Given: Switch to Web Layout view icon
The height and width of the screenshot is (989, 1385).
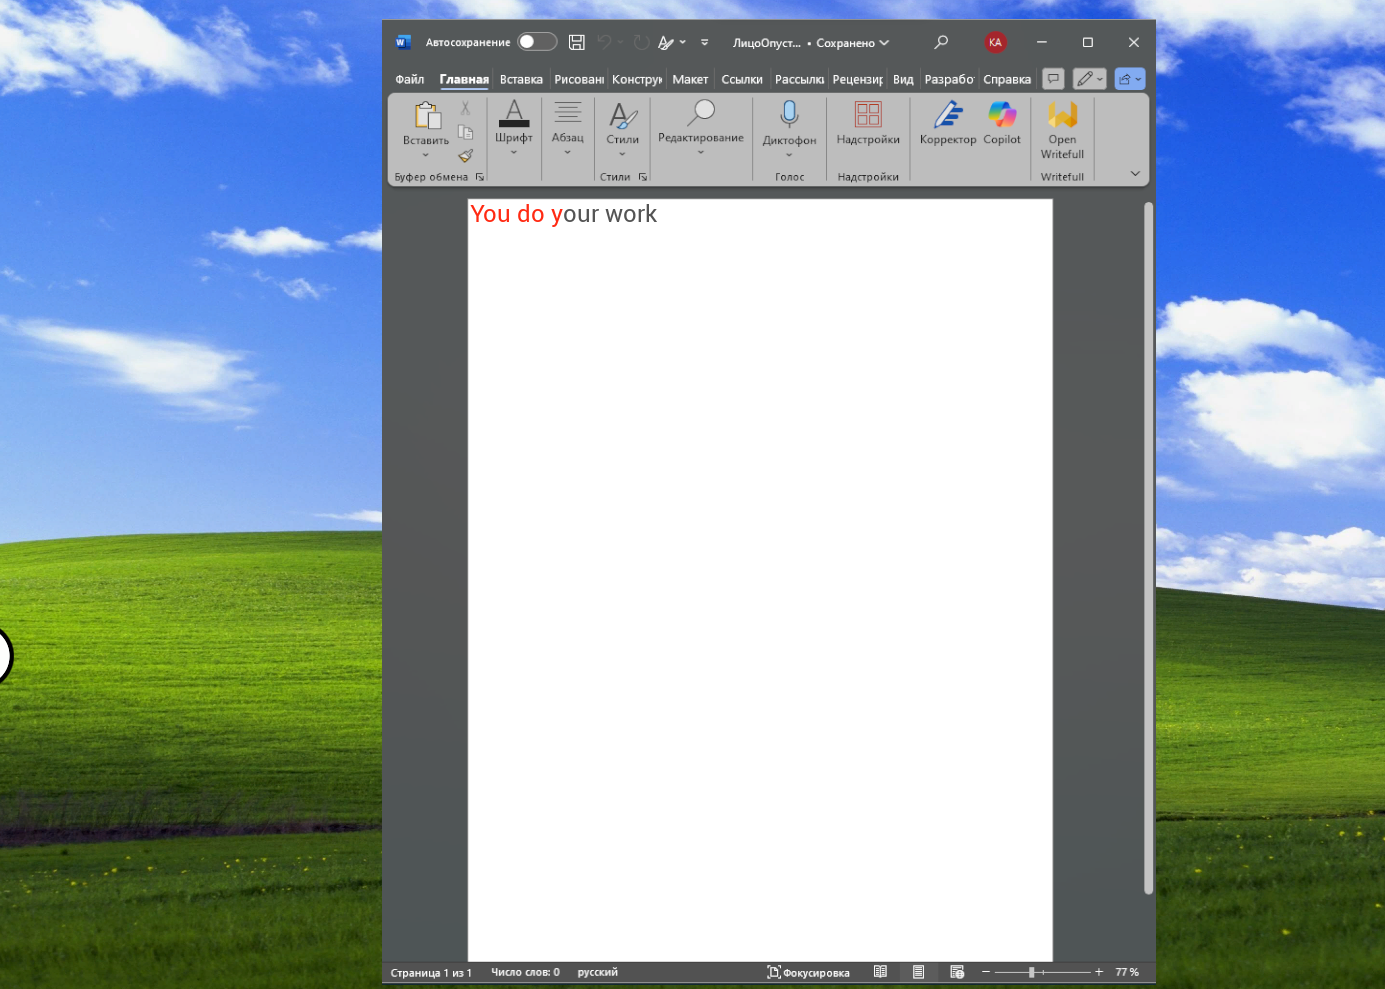Looking at the screenshot, I should 957,972.
